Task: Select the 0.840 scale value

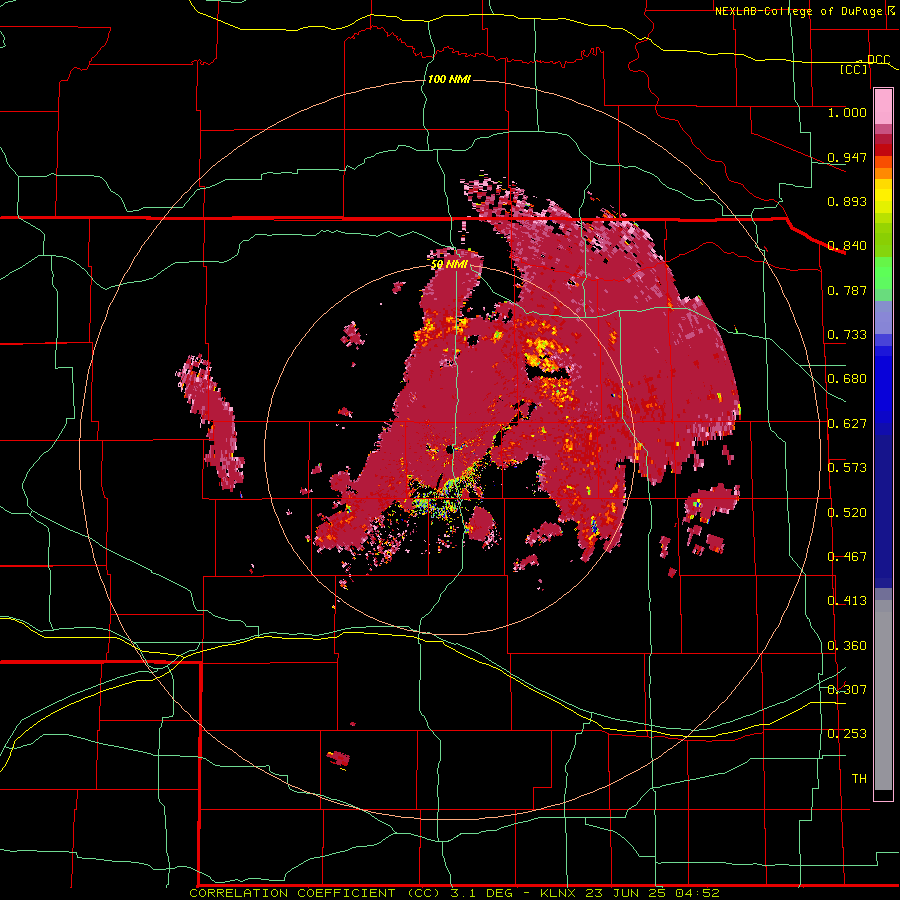Action: coord(847,246)
